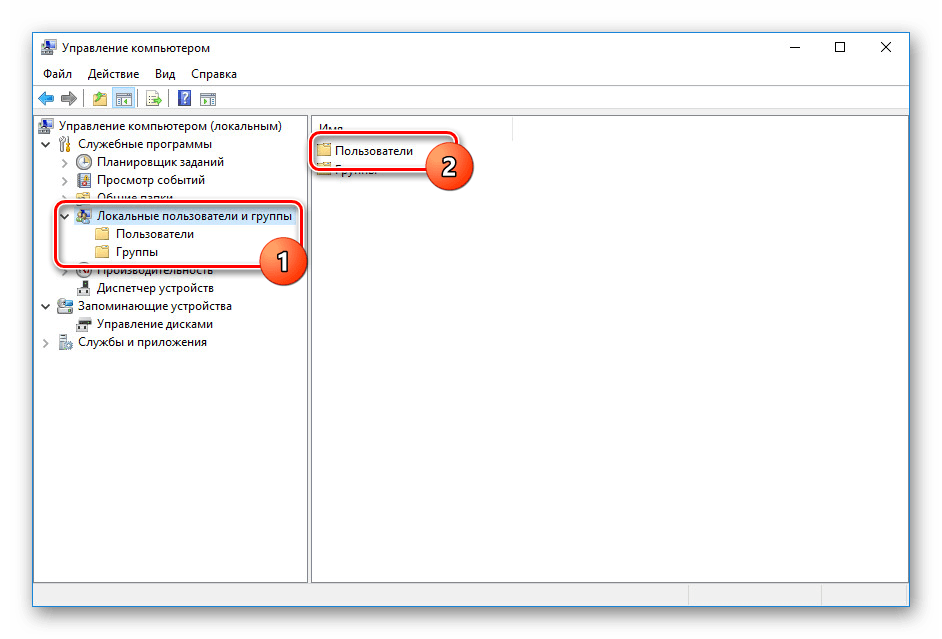Screen dimensions: 942x639
Task: Click the Back arrow toolbar icon
Action: tap(46, 98)
